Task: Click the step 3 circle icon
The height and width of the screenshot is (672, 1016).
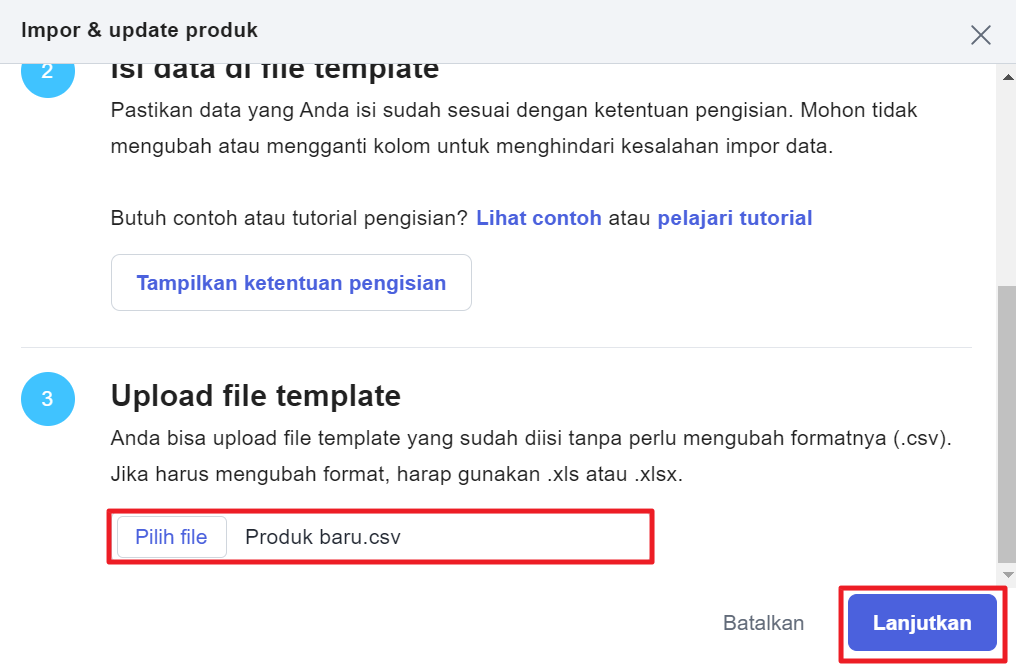Action: click(x=48, y=399)
